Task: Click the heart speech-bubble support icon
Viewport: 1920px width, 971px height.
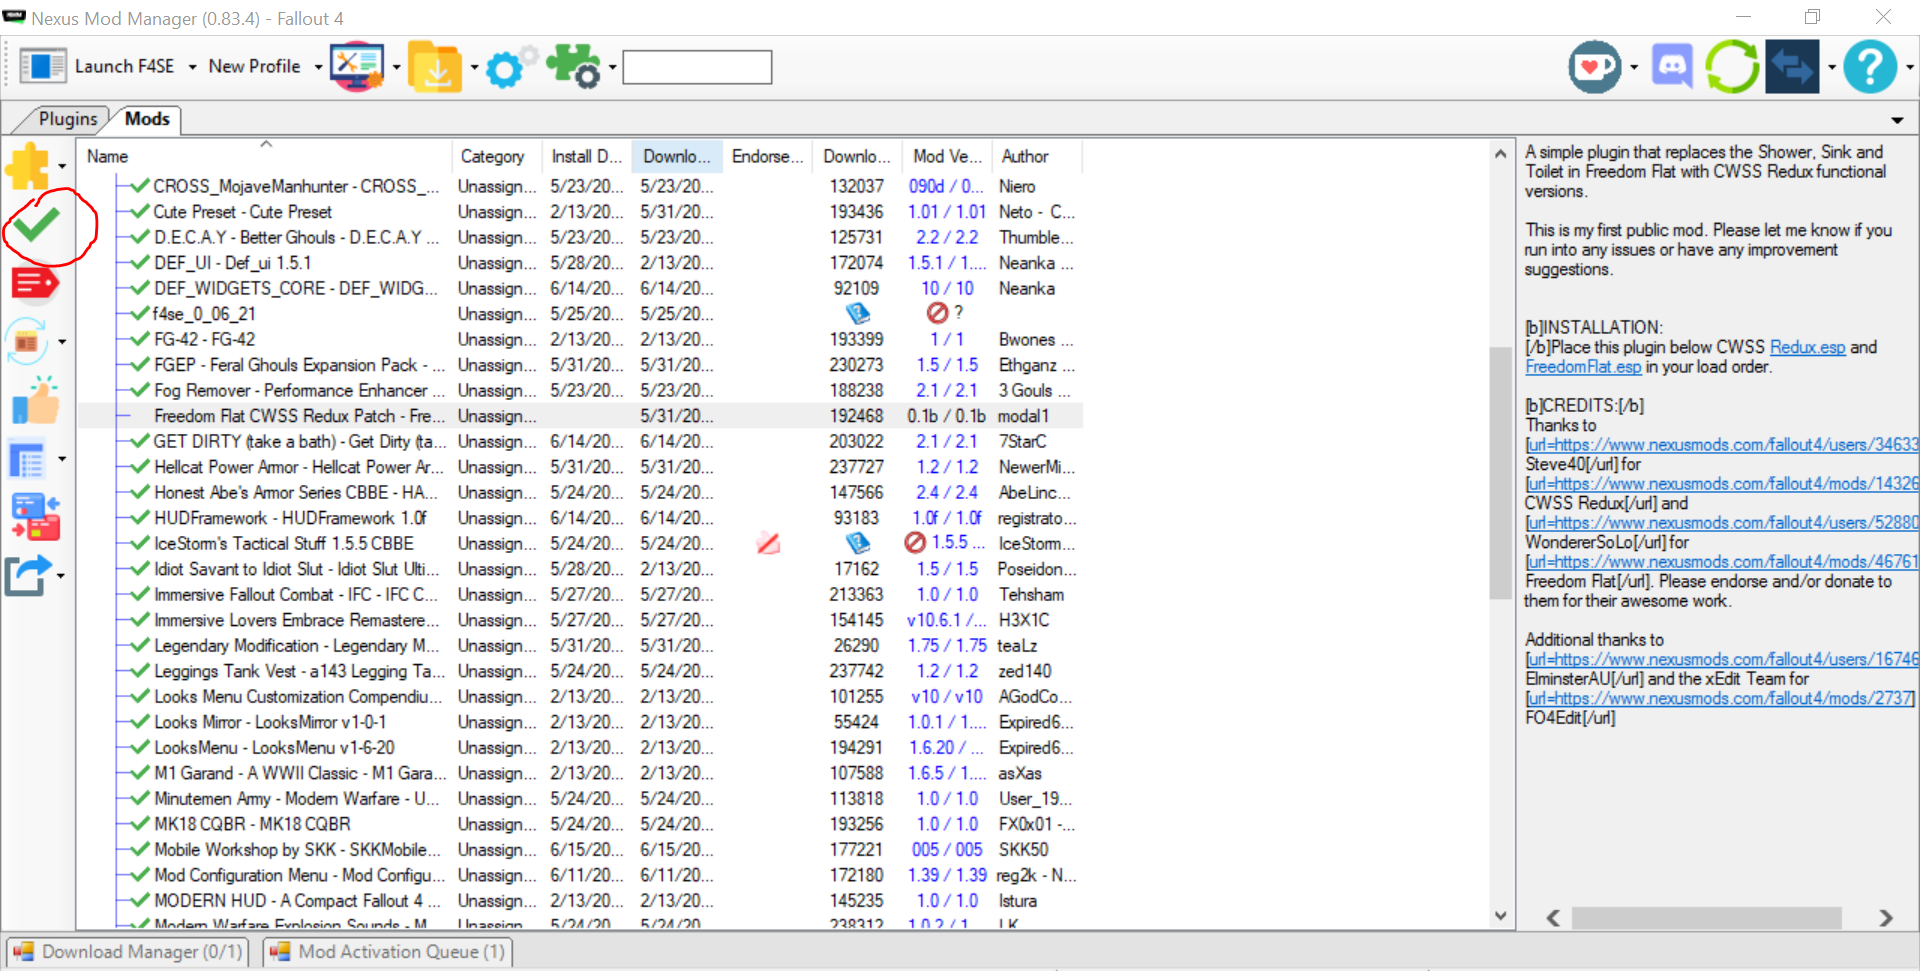Action: [1595, 67]
